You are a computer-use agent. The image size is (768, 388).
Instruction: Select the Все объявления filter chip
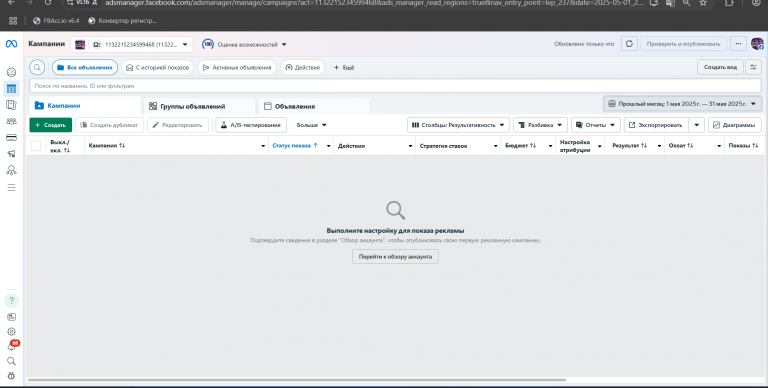click(x=85, y=68)
